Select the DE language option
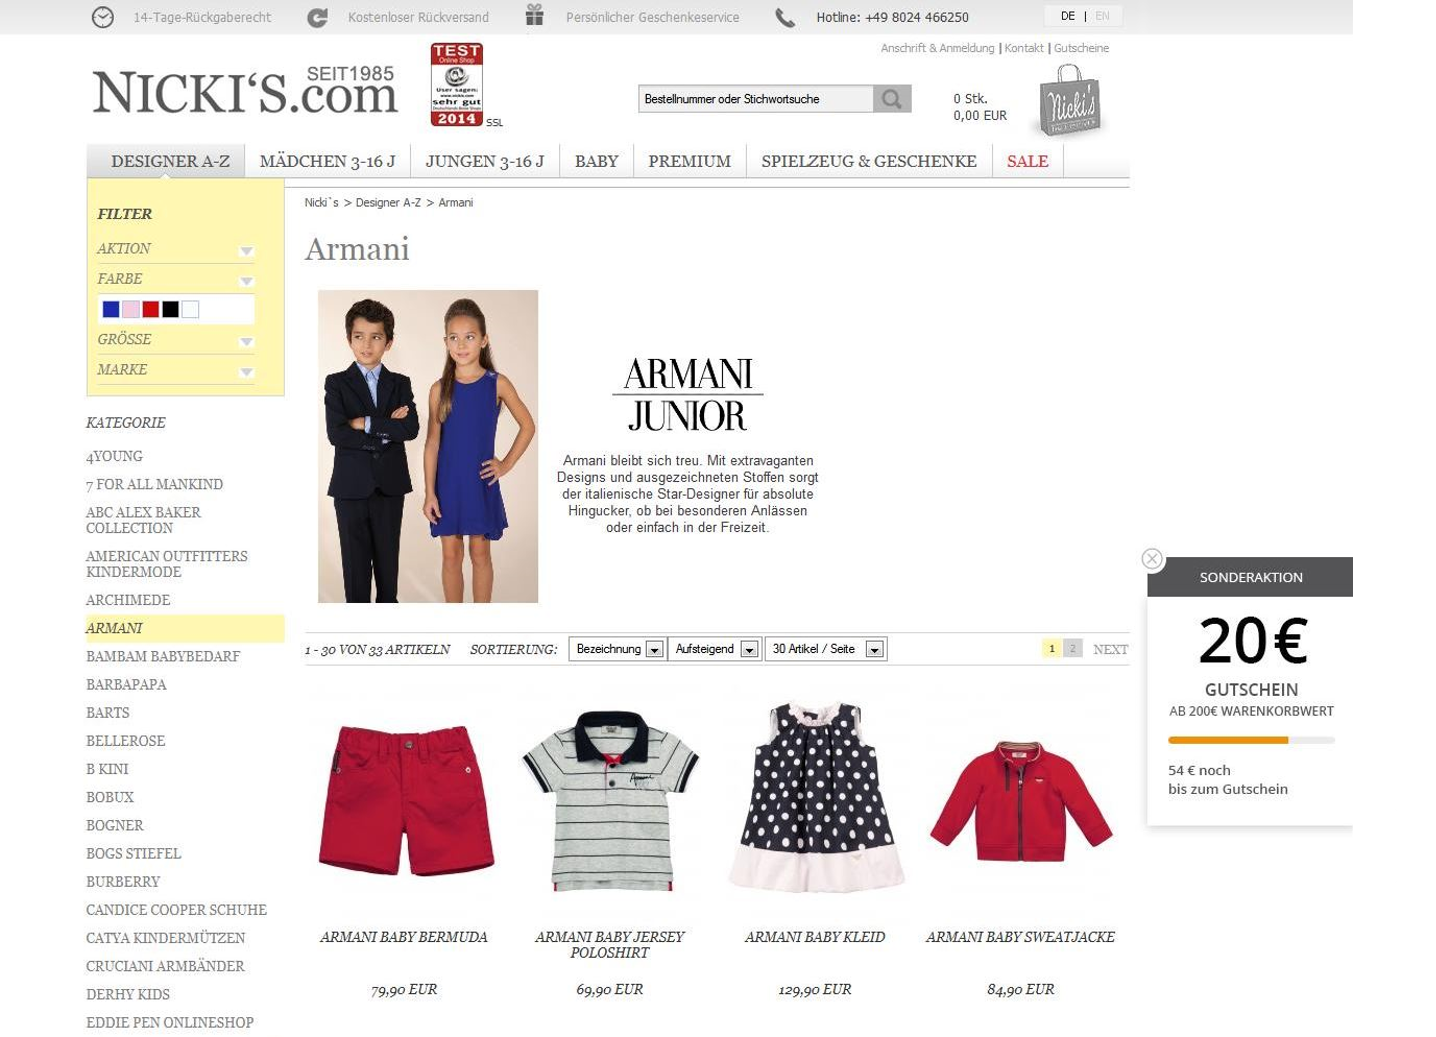The image size is (1436, 1037). 1068,16
